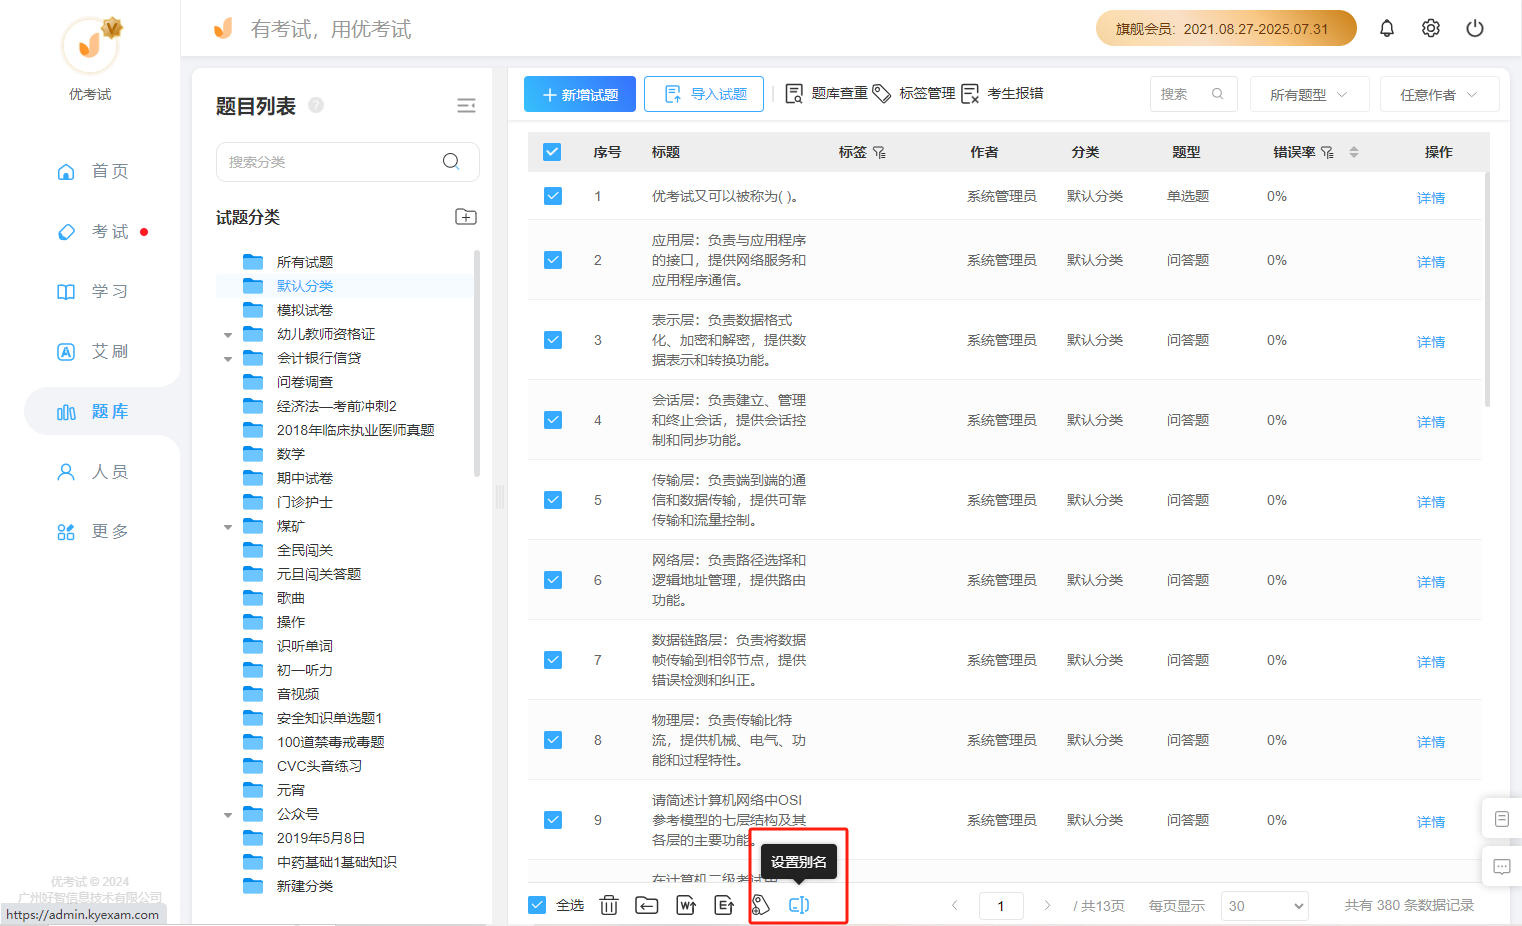
Task: Focus the 搜索 question search field
Action: pyautogui.click(x=1193, y=94)
